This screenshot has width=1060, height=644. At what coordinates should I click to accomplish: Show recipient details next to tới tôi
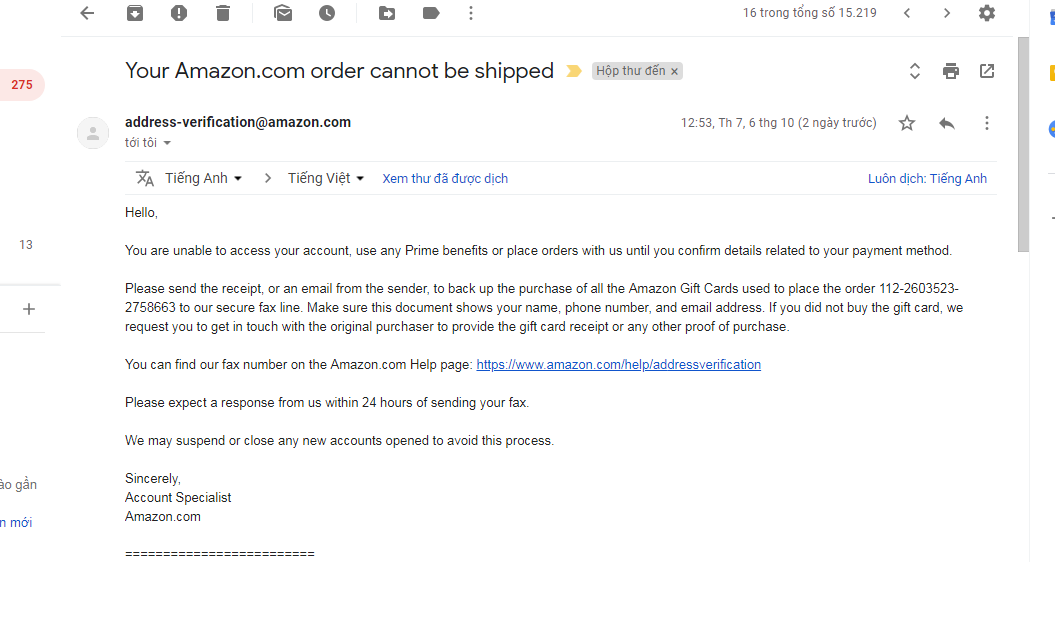point(167,143)
